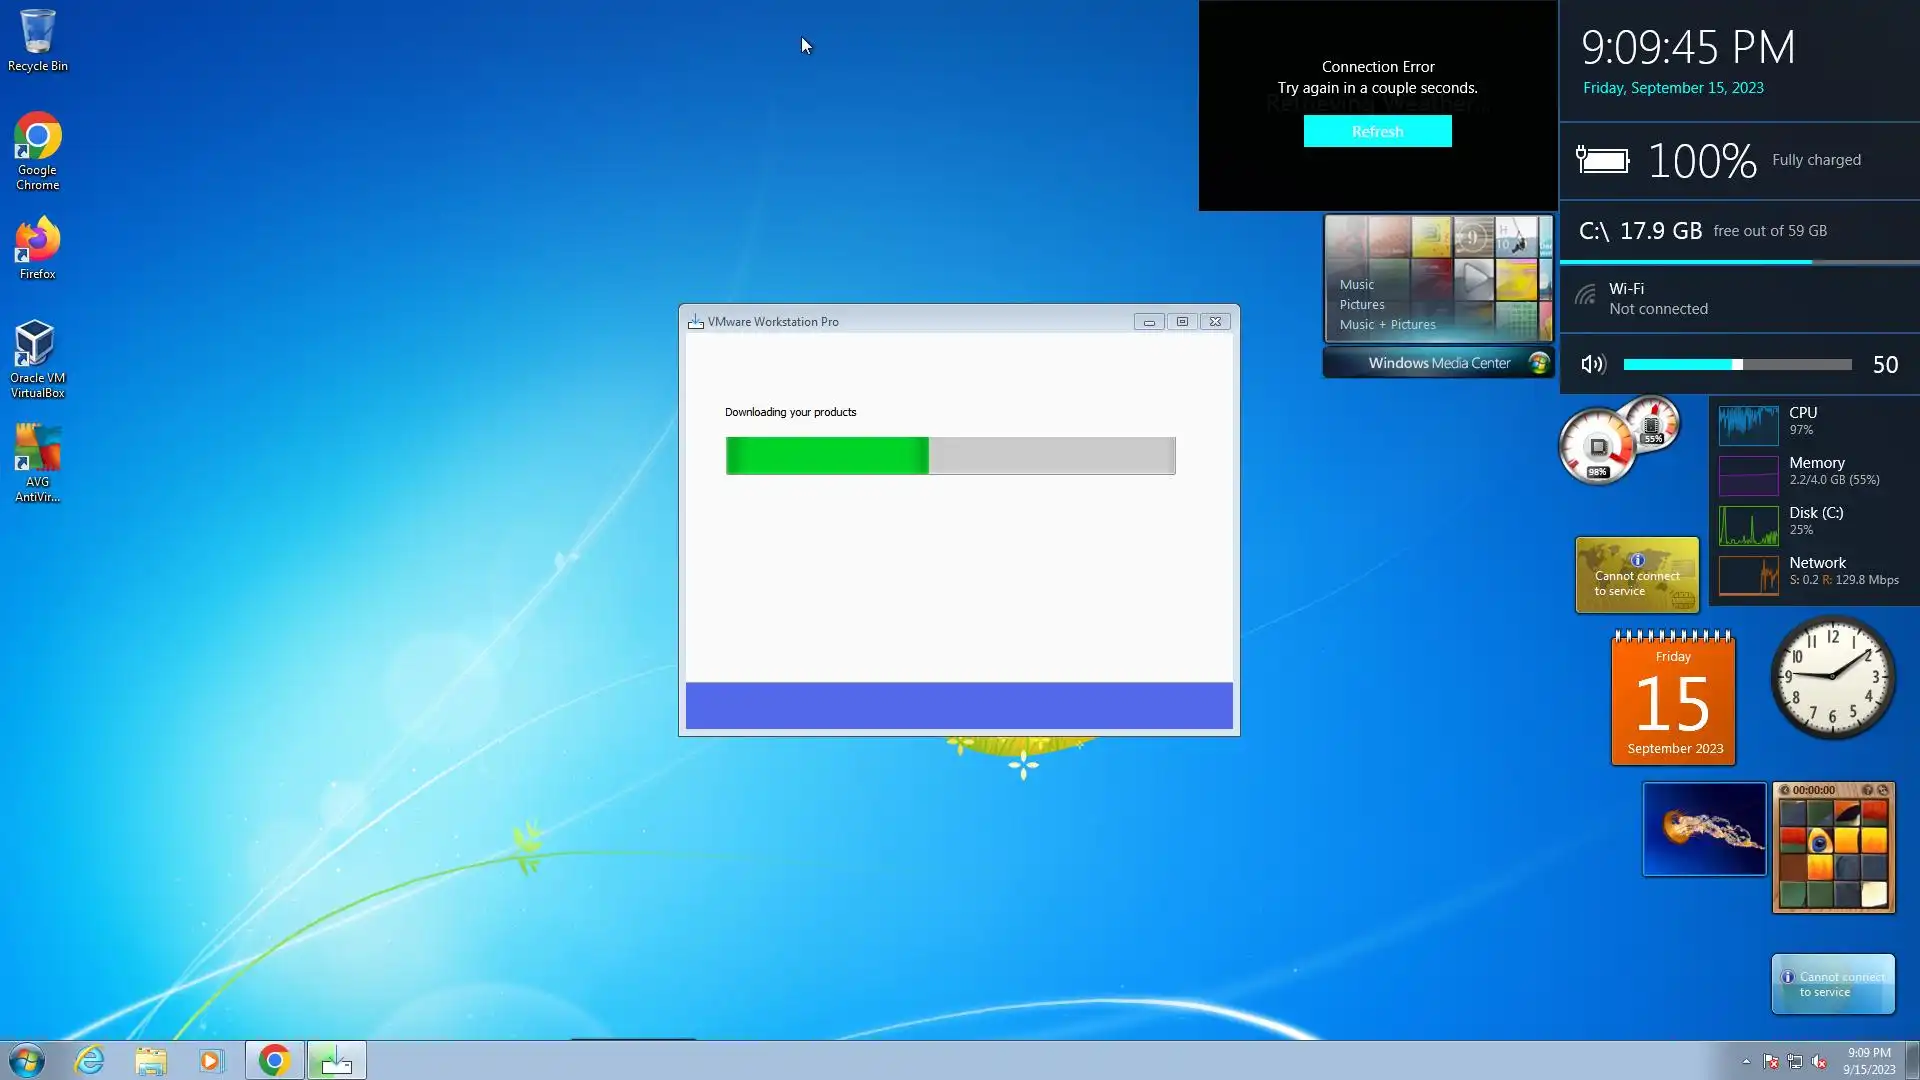Click the volume slider bar in the gadget
The height and width of the screenshot is (1080, 1920).
click(1736, 365)
